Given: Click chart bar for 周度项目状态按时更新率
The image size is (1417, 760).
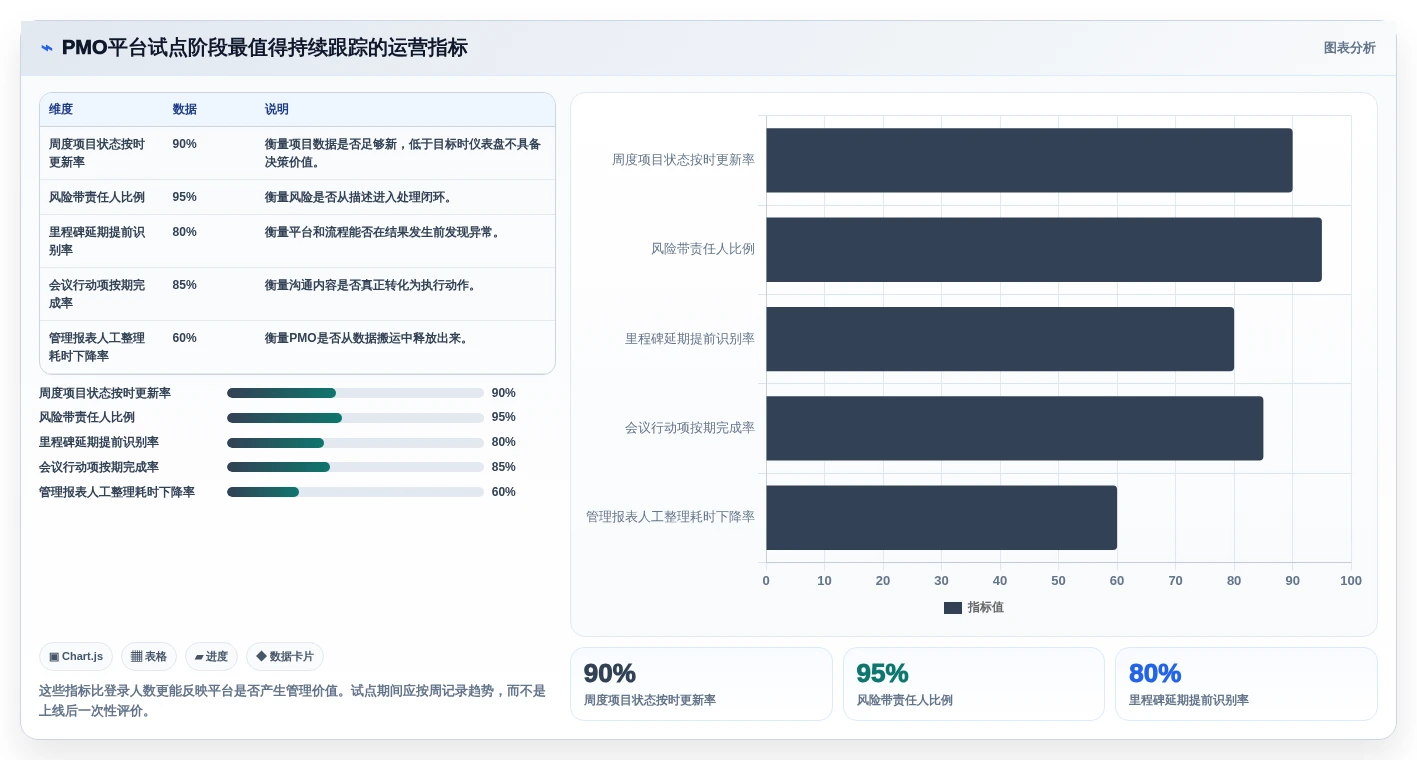Looking at the screenshot, I should pyautogui.click(x=1029, y=160).
